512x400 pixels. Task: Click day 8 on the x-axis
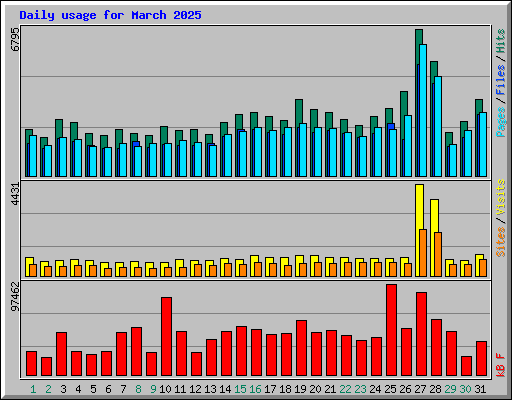[x=138, y=389]
